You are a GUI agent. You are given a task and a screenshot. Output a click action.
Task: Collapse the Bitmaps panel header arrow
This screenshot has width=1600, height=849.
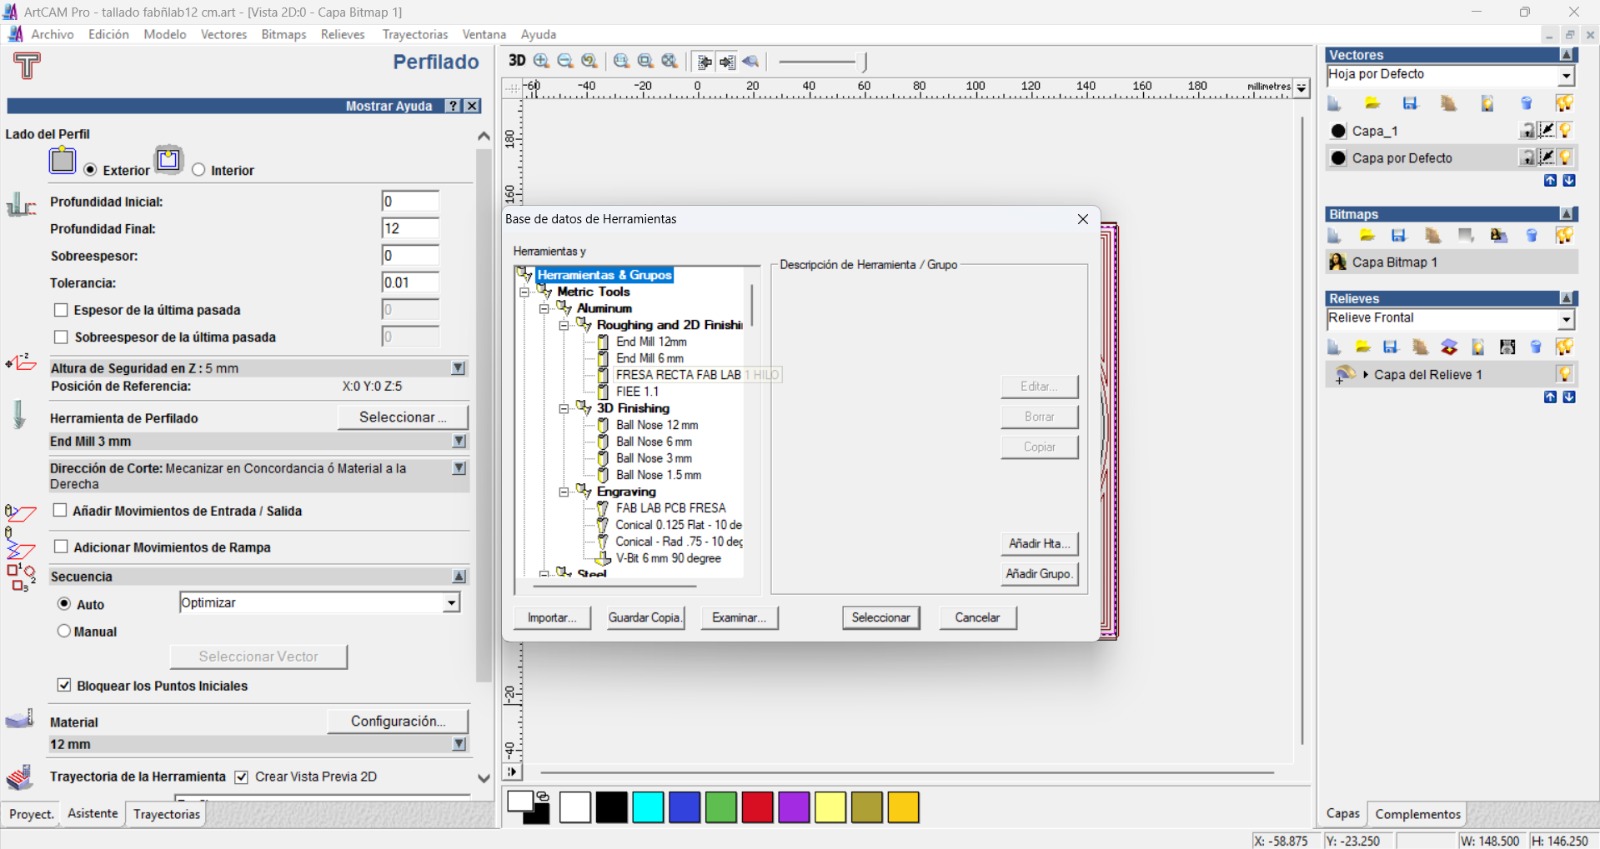click(x=1568, y=214)
